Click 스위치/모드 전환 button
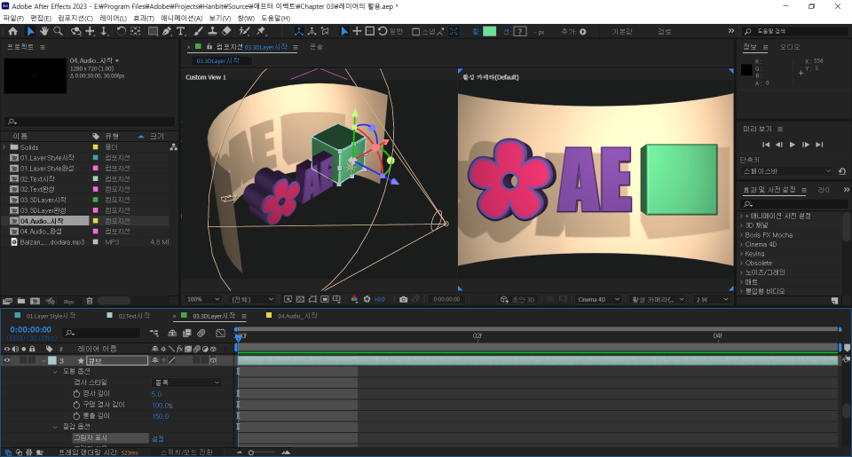852x457 pixels. pyautogui.click(x=186, y=452)
